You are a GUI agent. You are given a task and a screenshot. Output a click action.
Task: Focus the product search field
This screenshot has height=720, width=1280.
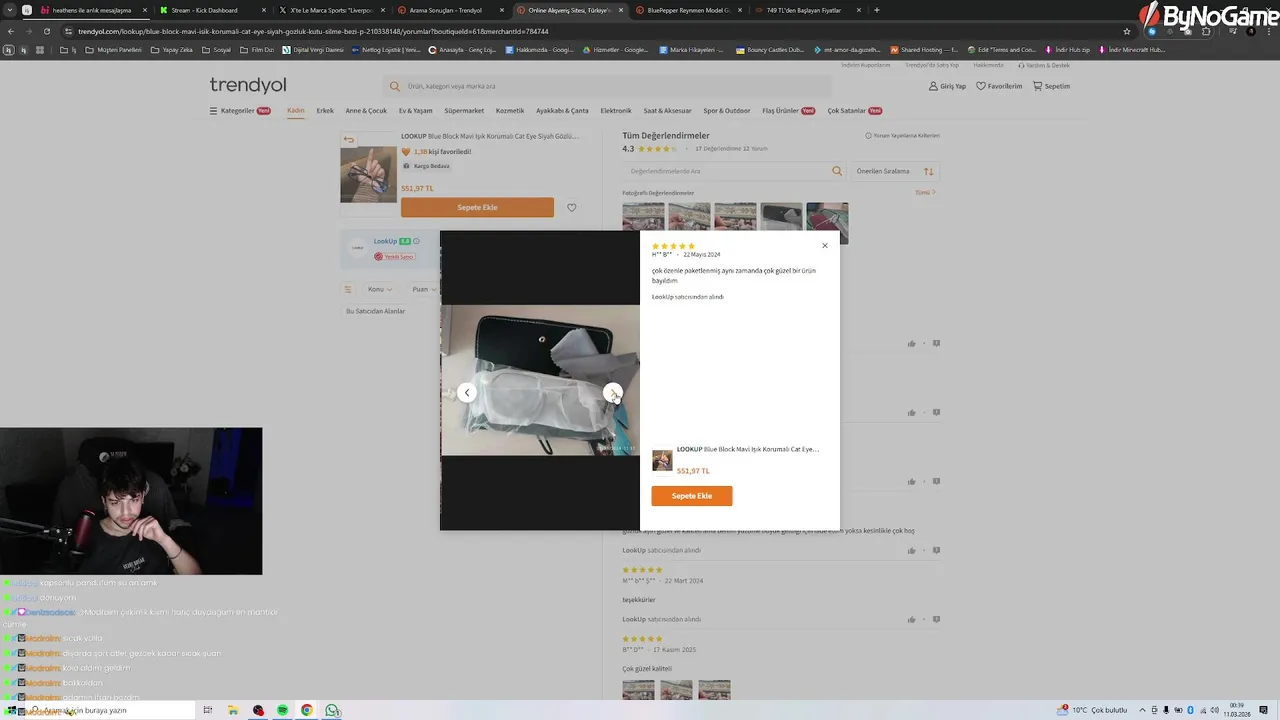pyautogui.click(x=610, y=86)
